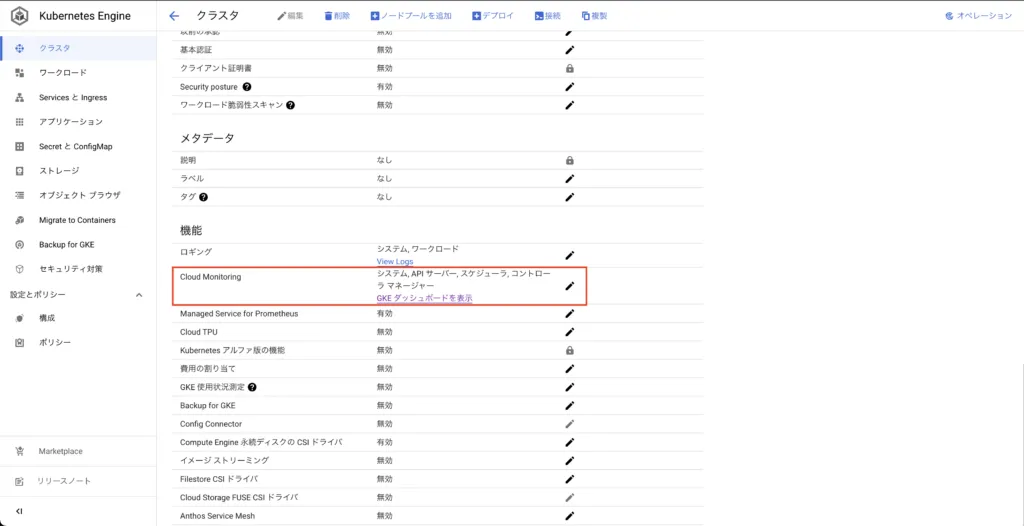Open help icon next to Security posture
This screenshot has width=1024, height=526.
248,86
